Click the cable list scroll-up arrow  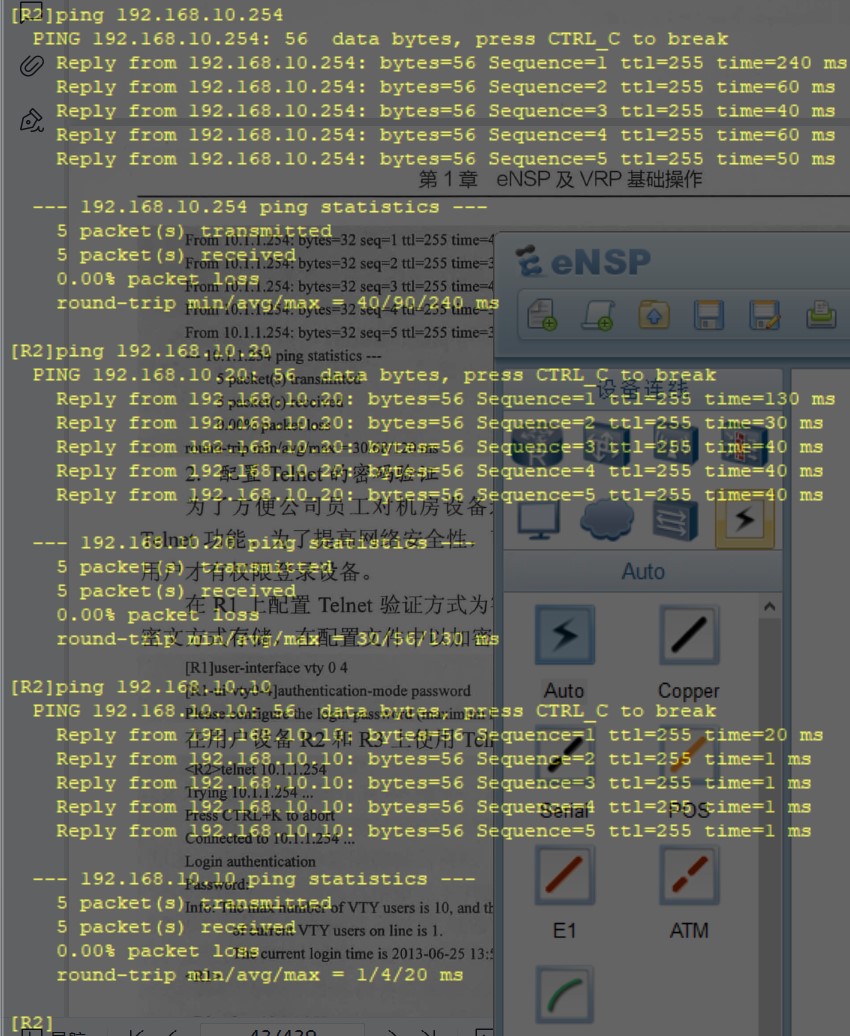[x=769, y=607]
